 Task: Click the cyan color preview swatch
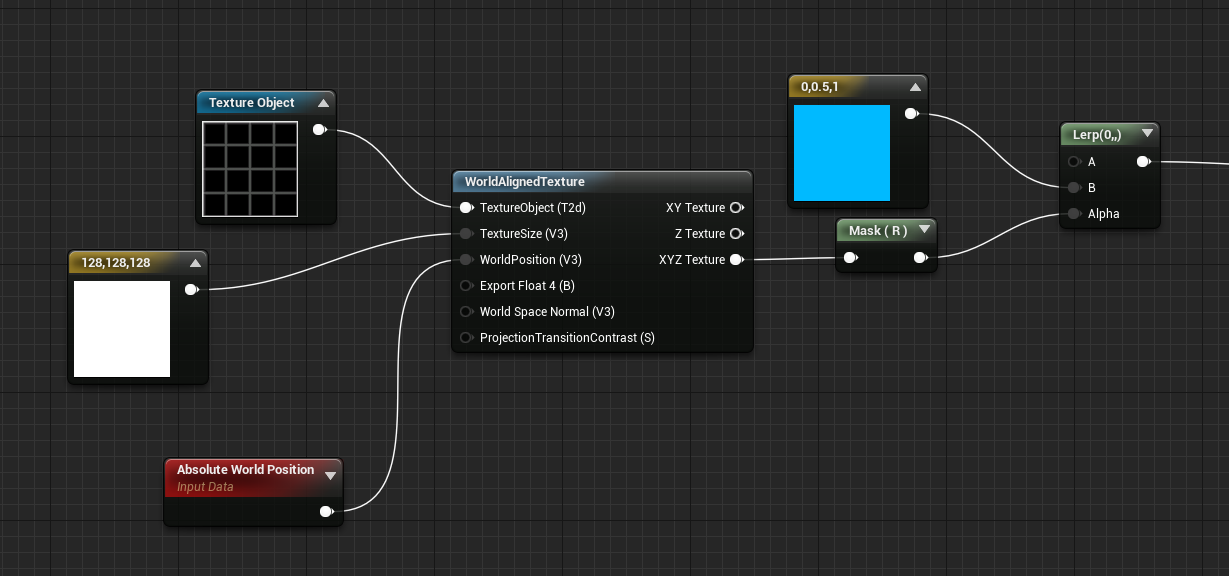pyautogui.click(x=842, y=153)
